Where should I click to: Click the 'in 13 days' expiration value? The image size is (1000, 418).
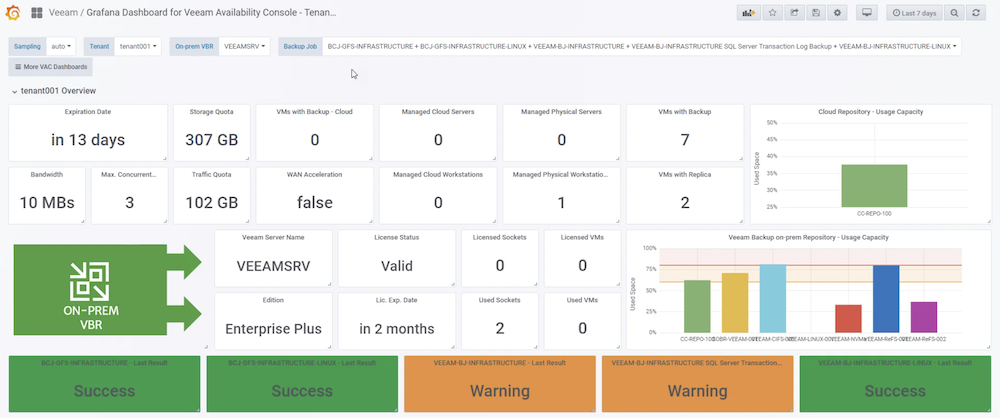pyautogui.click(x=88, y=140)
